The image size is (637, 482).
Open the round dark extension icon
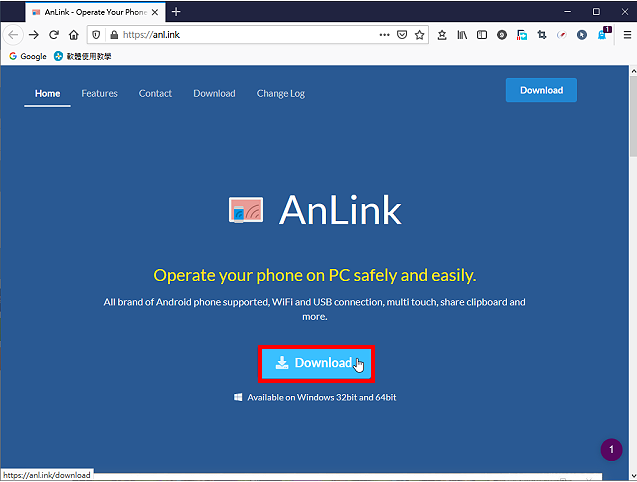[x=502, y=35]
